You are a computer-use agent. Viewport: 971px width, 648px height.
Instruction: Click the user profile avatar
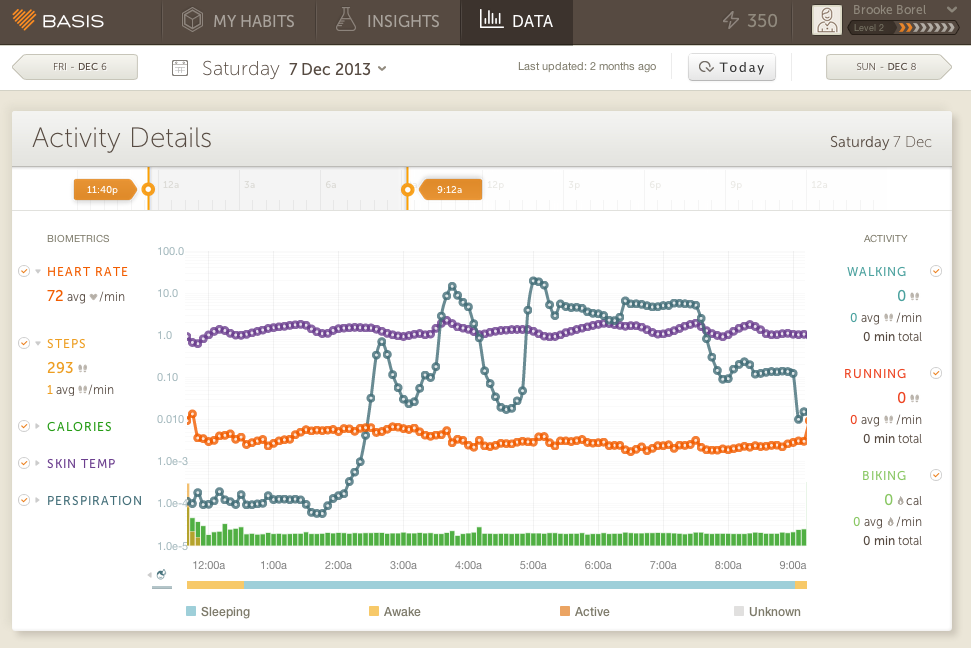click(826, 20)
